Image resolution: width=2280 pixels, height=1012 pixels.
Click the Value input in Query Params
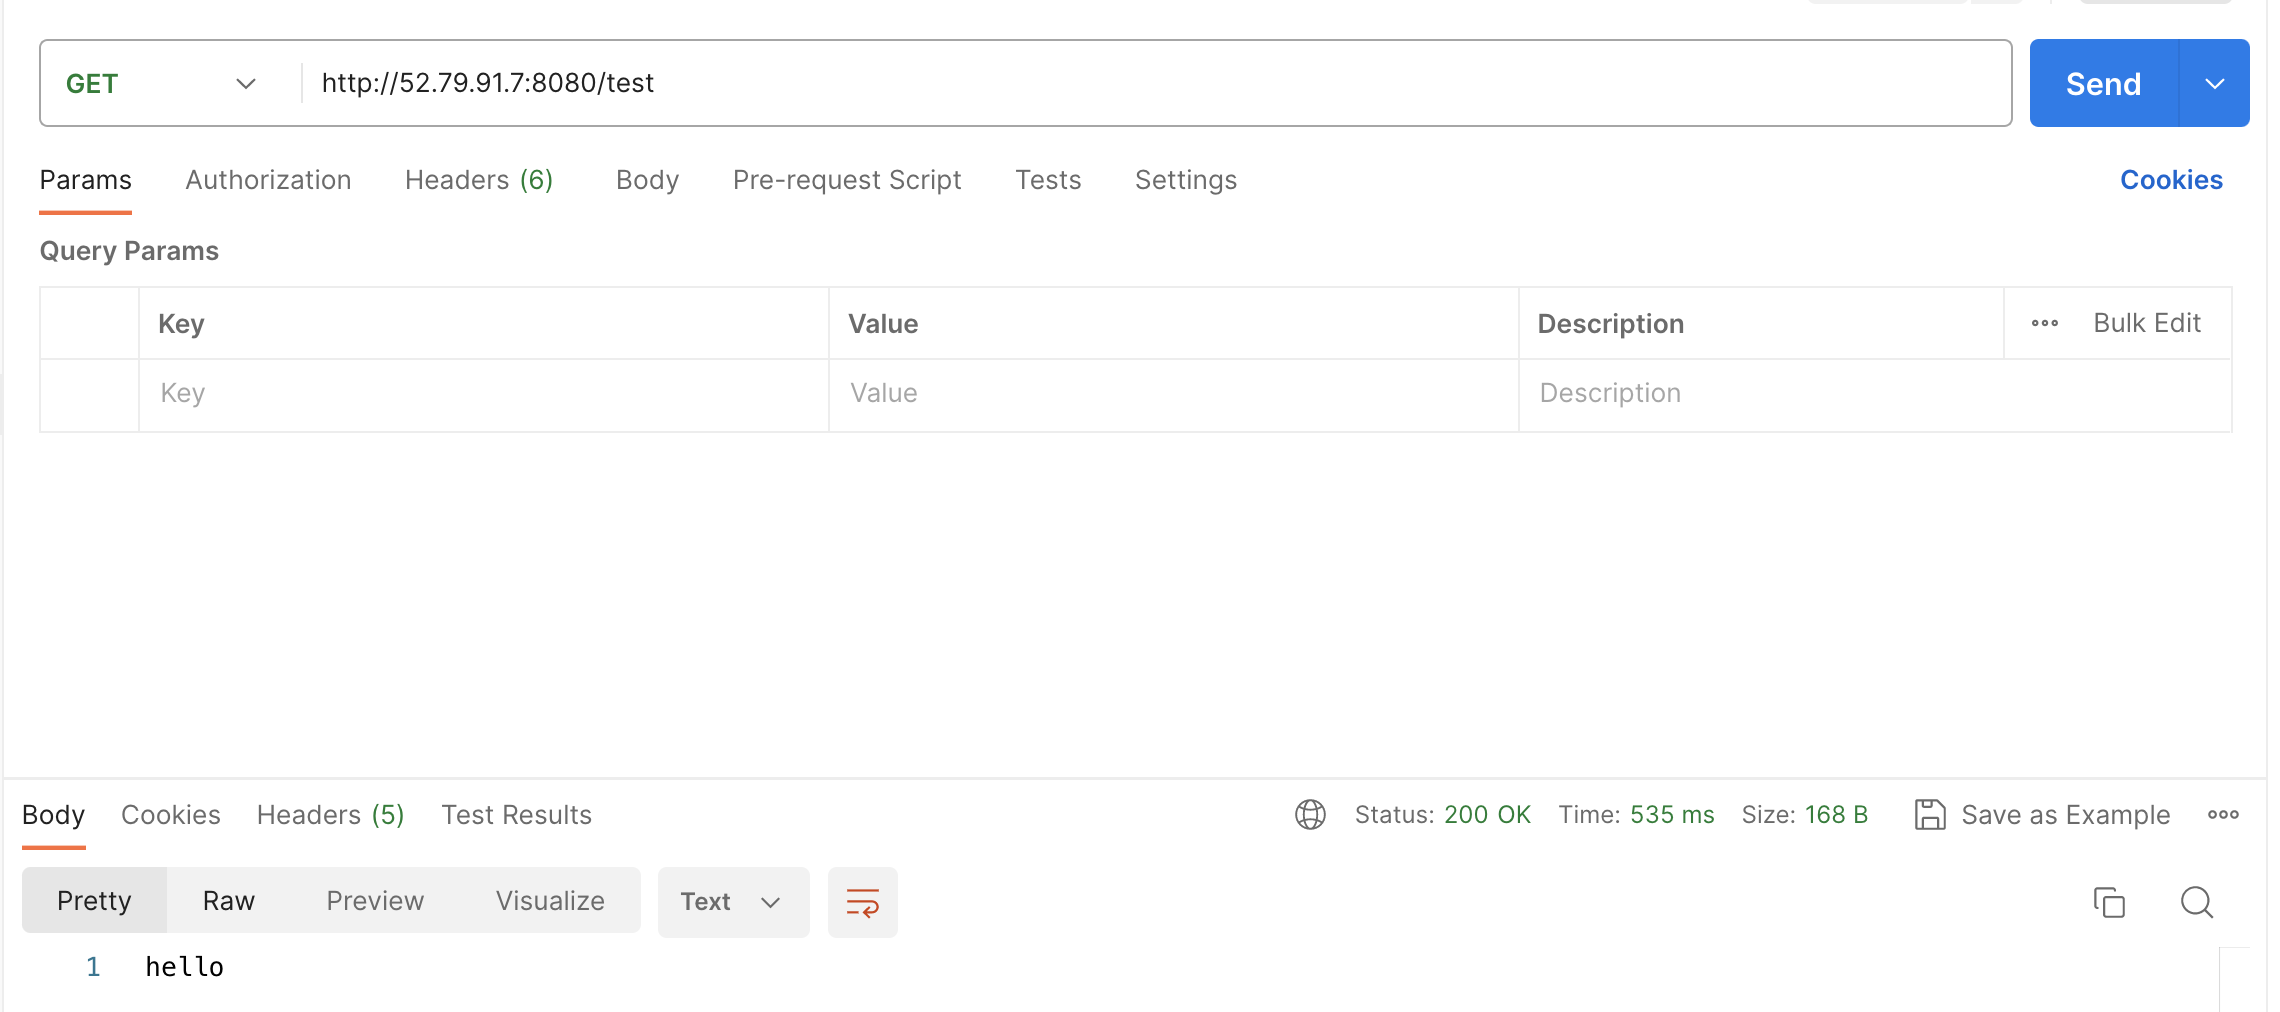(x=1174, y=394)
